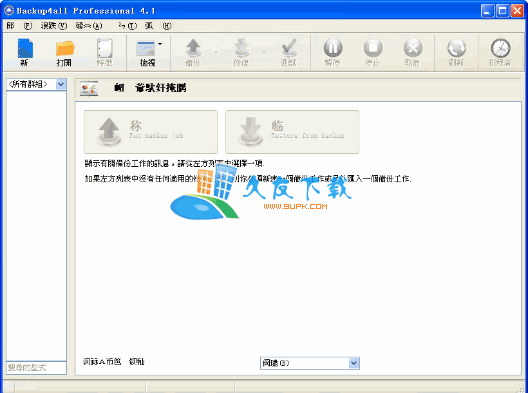Screen dimensions: 528x393
Task: Pause the running backup operation
Action: pyautogui.click(x=333, y=52)
